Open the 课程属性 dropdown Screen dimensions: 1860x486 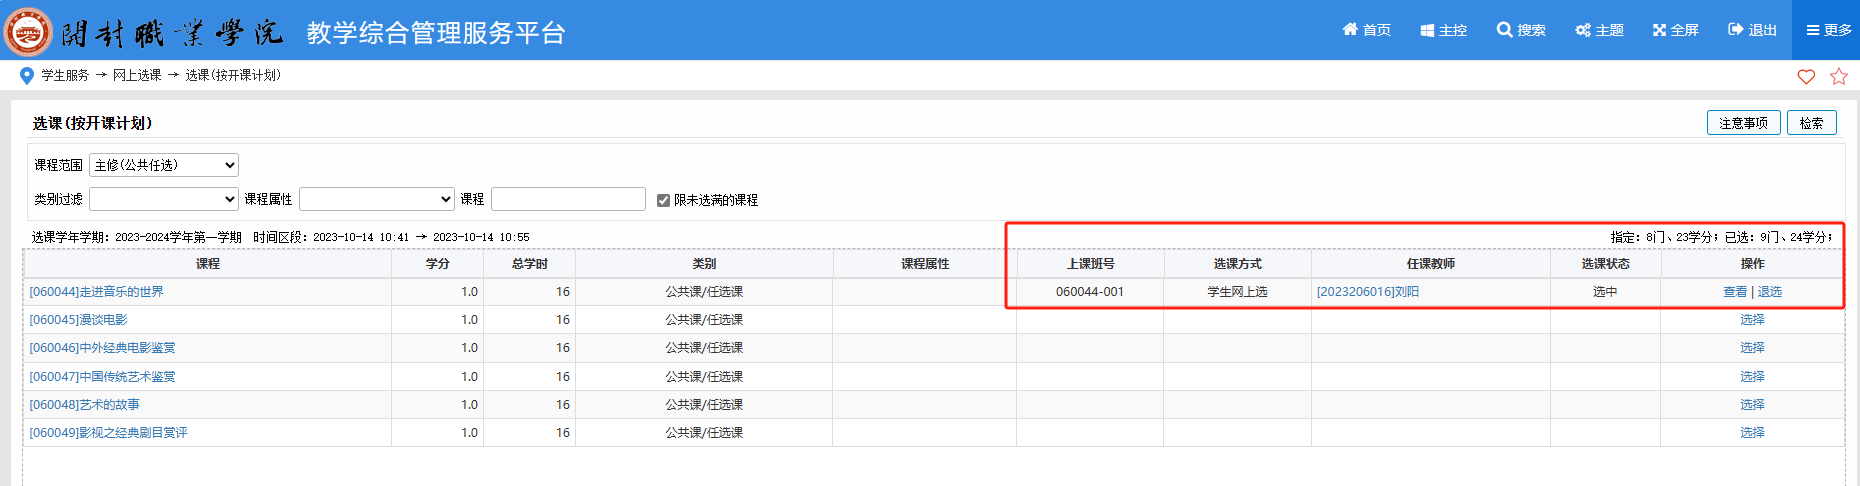tap(376, 199)
